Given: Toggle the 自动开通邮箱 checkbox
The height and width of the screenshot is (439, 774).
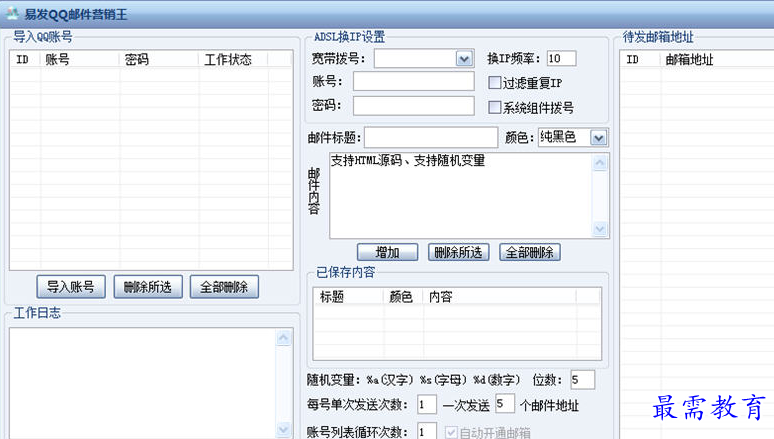Looking at the screenshot, I should click(451, 433).
